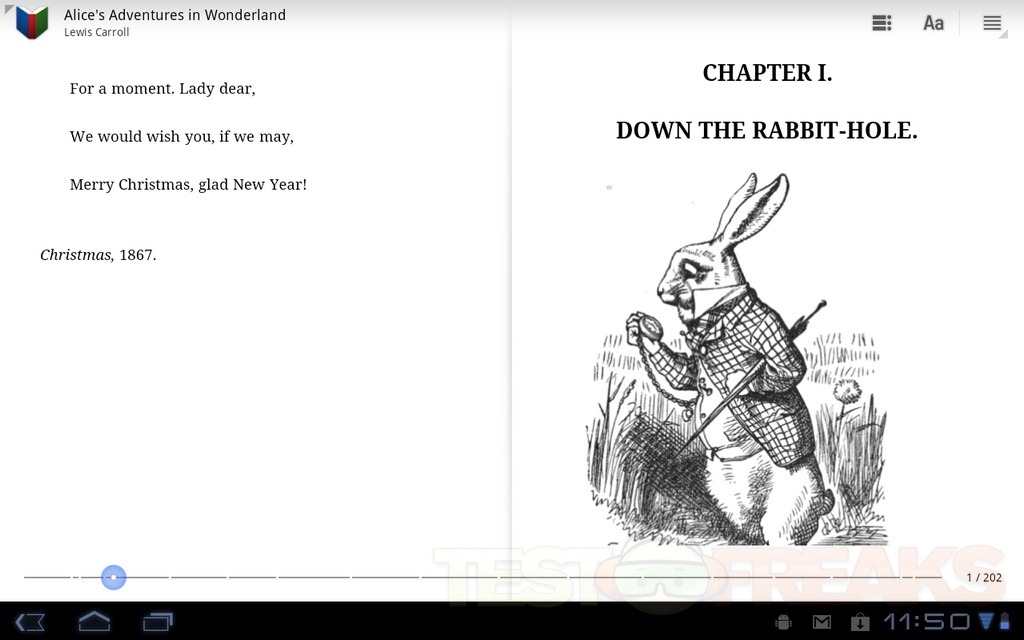Check the battery status icon

click(1004, 621)
